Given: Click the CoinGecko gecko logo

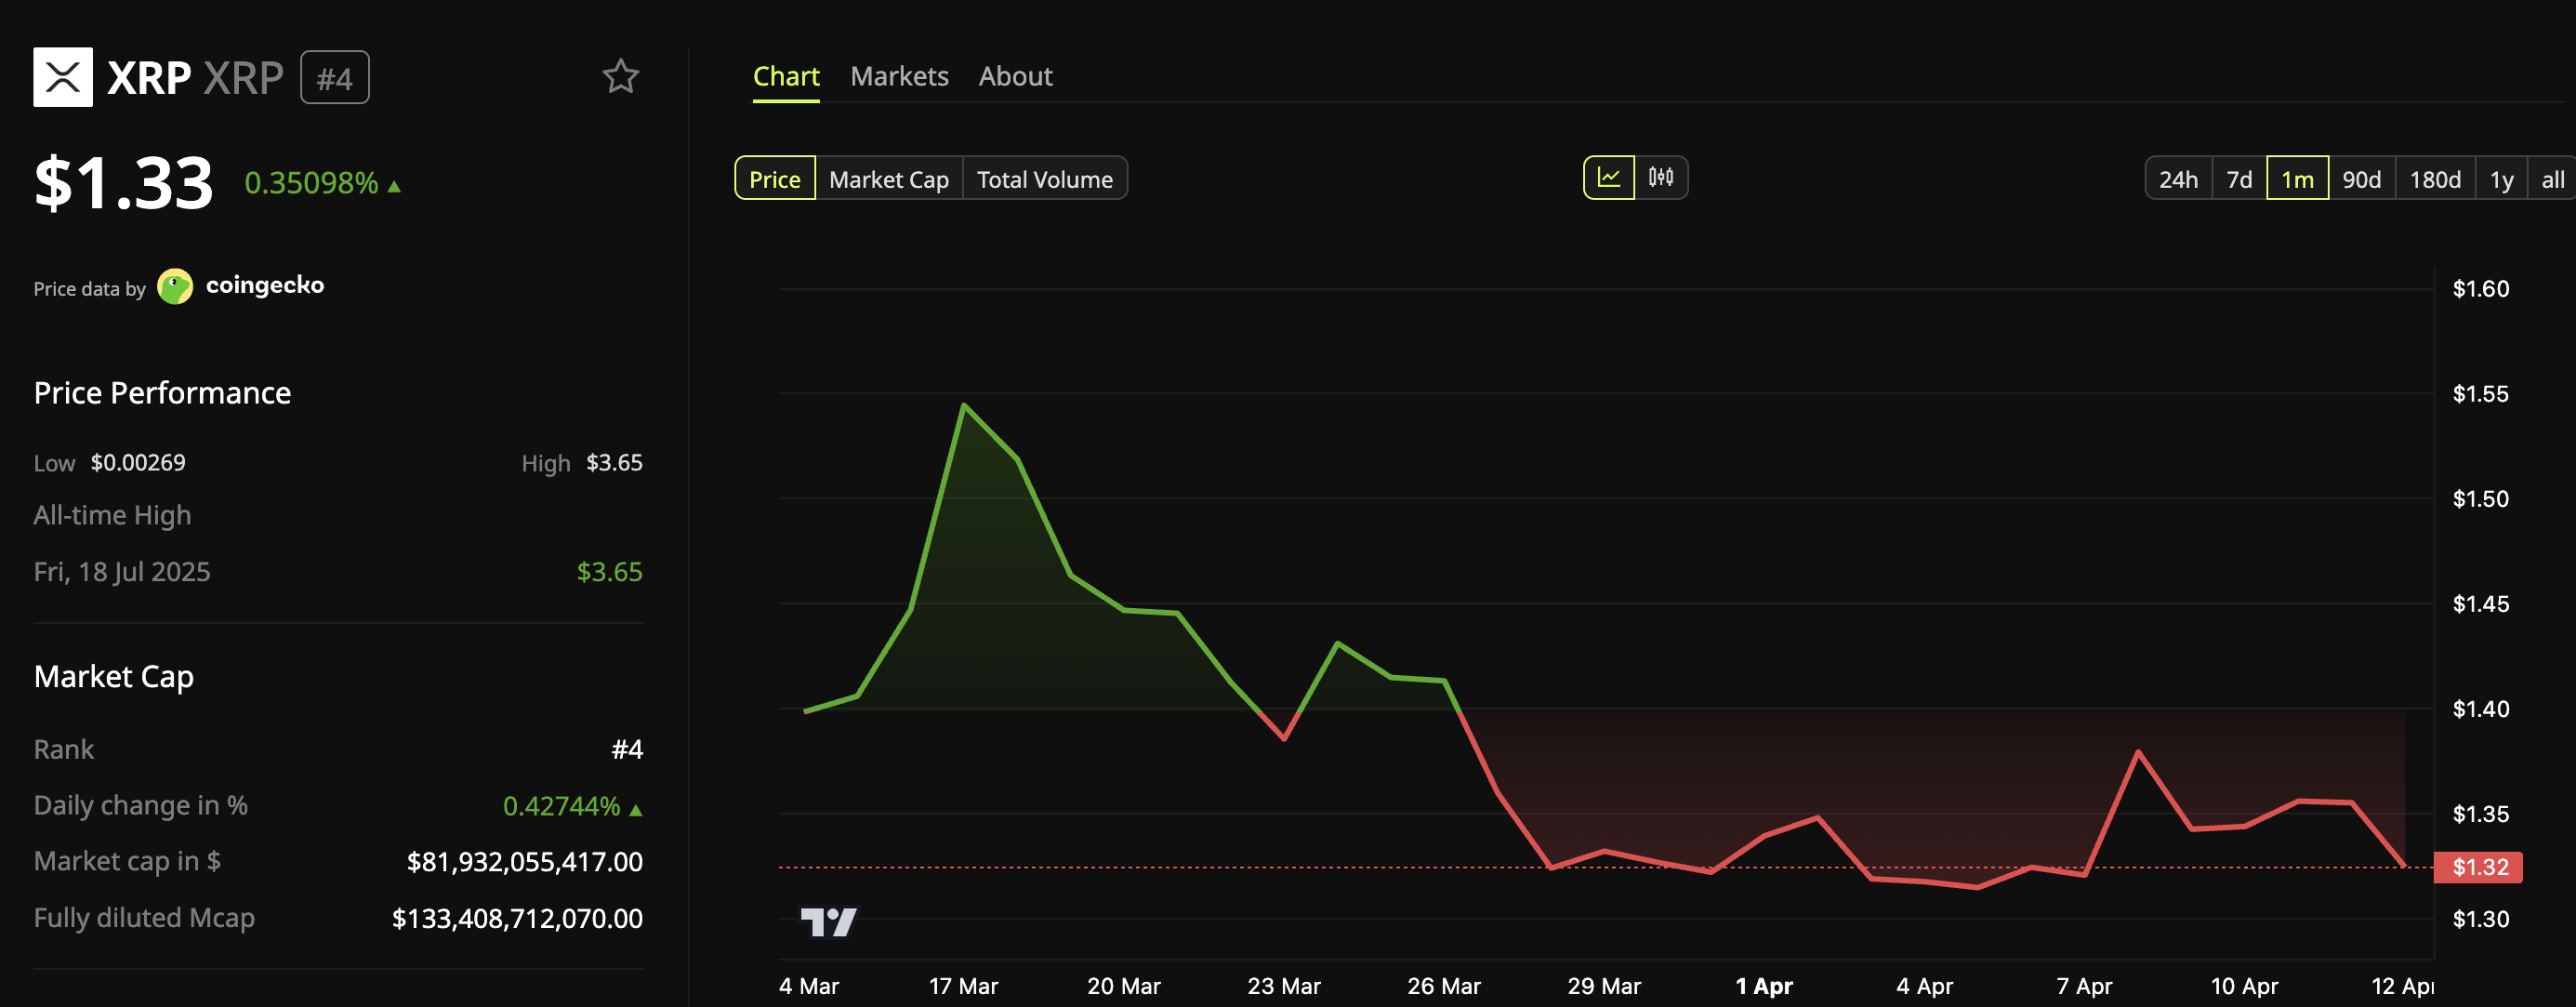Looking at the screenshot, I should pyautogui.click(x=176, y=286).
